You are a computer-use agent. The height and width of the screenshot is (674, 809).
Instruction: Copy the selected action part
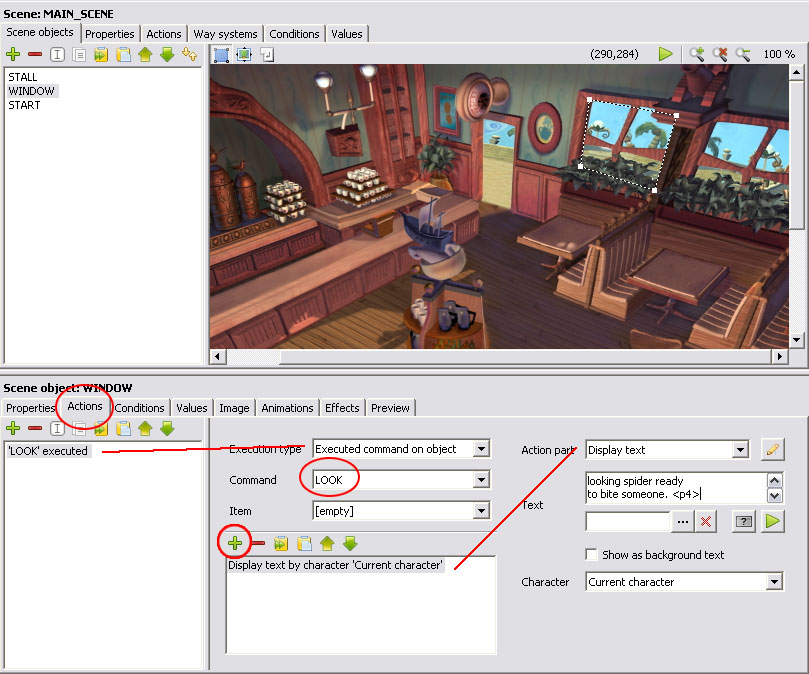click(281, 543)
